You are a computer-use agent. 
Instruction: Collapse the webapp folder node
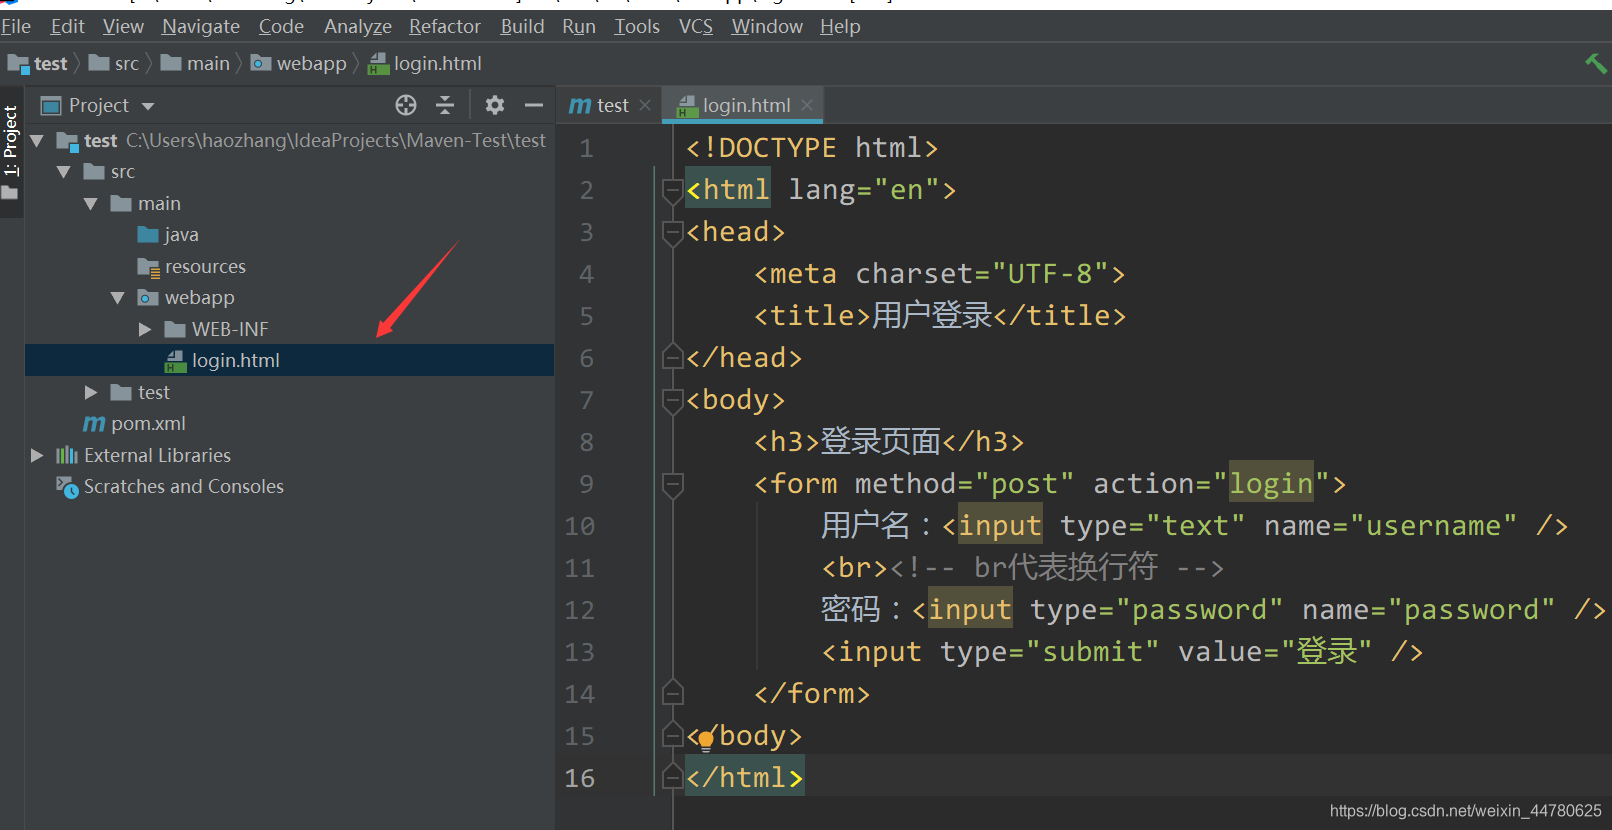click(118, 298)
